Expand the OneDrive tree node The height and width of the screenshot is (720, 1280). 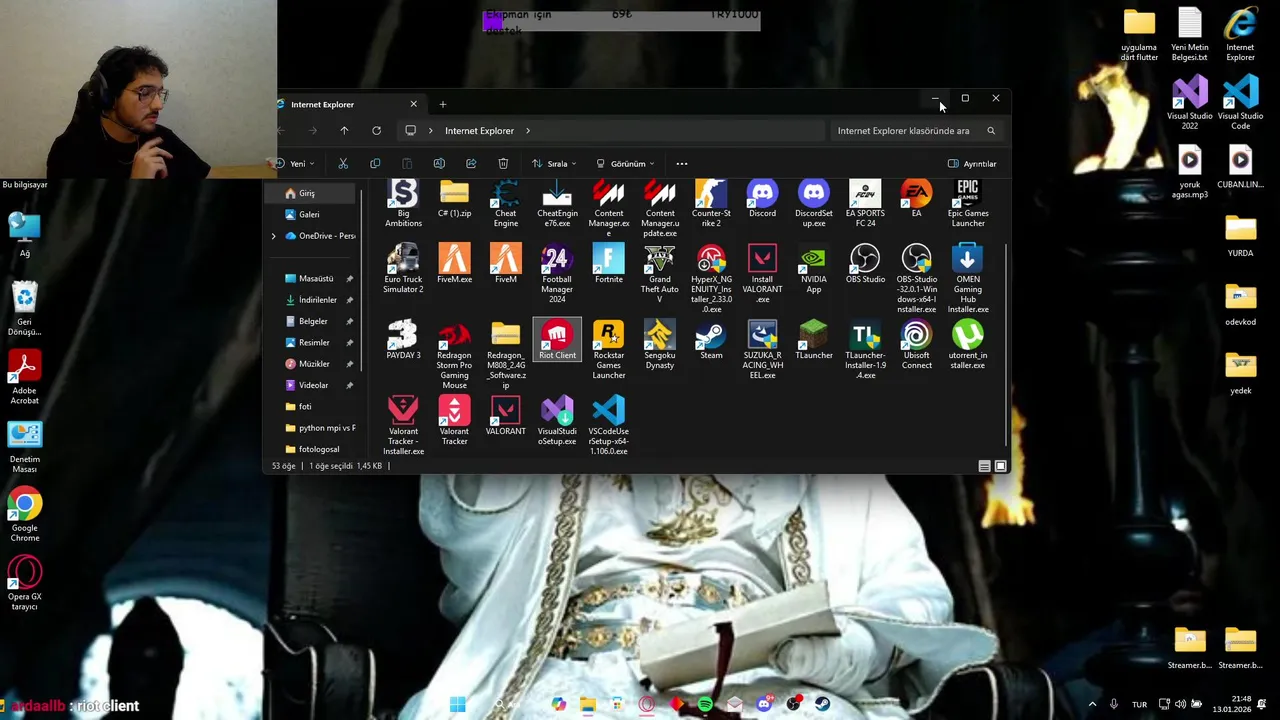click(274, 236)
